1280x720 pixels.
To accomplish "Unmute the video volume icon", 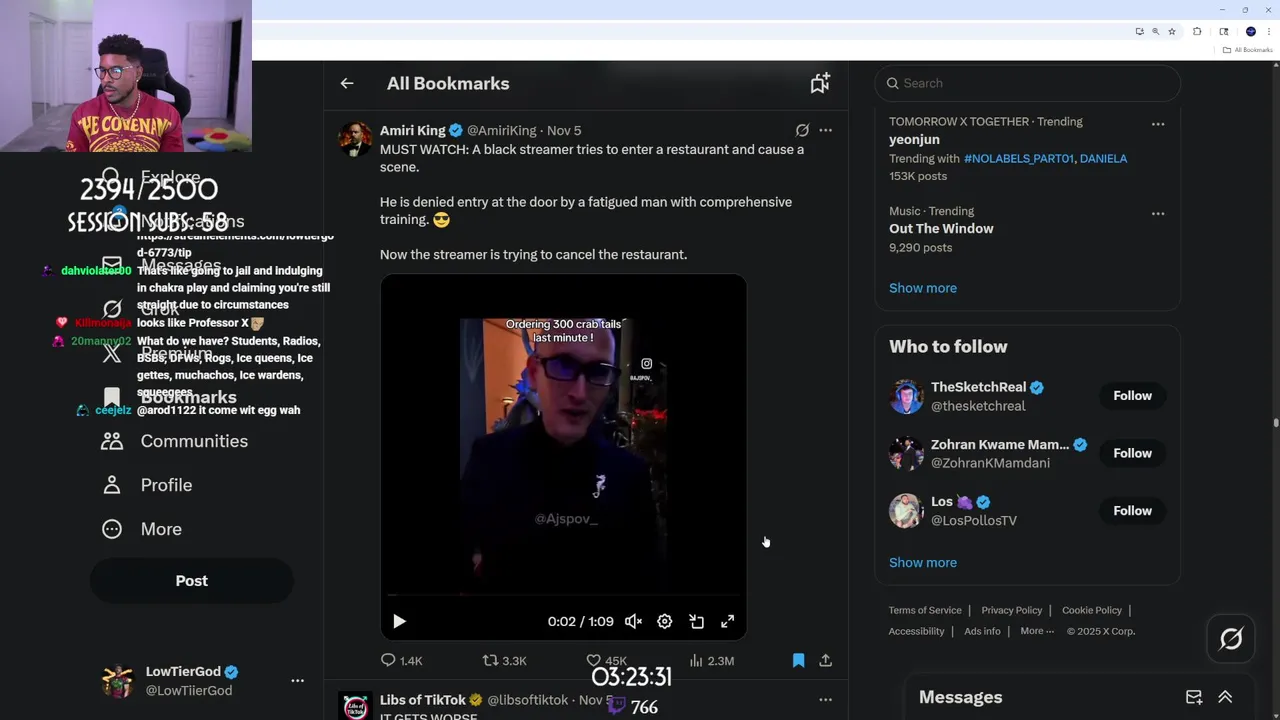I will pos(633,621).
